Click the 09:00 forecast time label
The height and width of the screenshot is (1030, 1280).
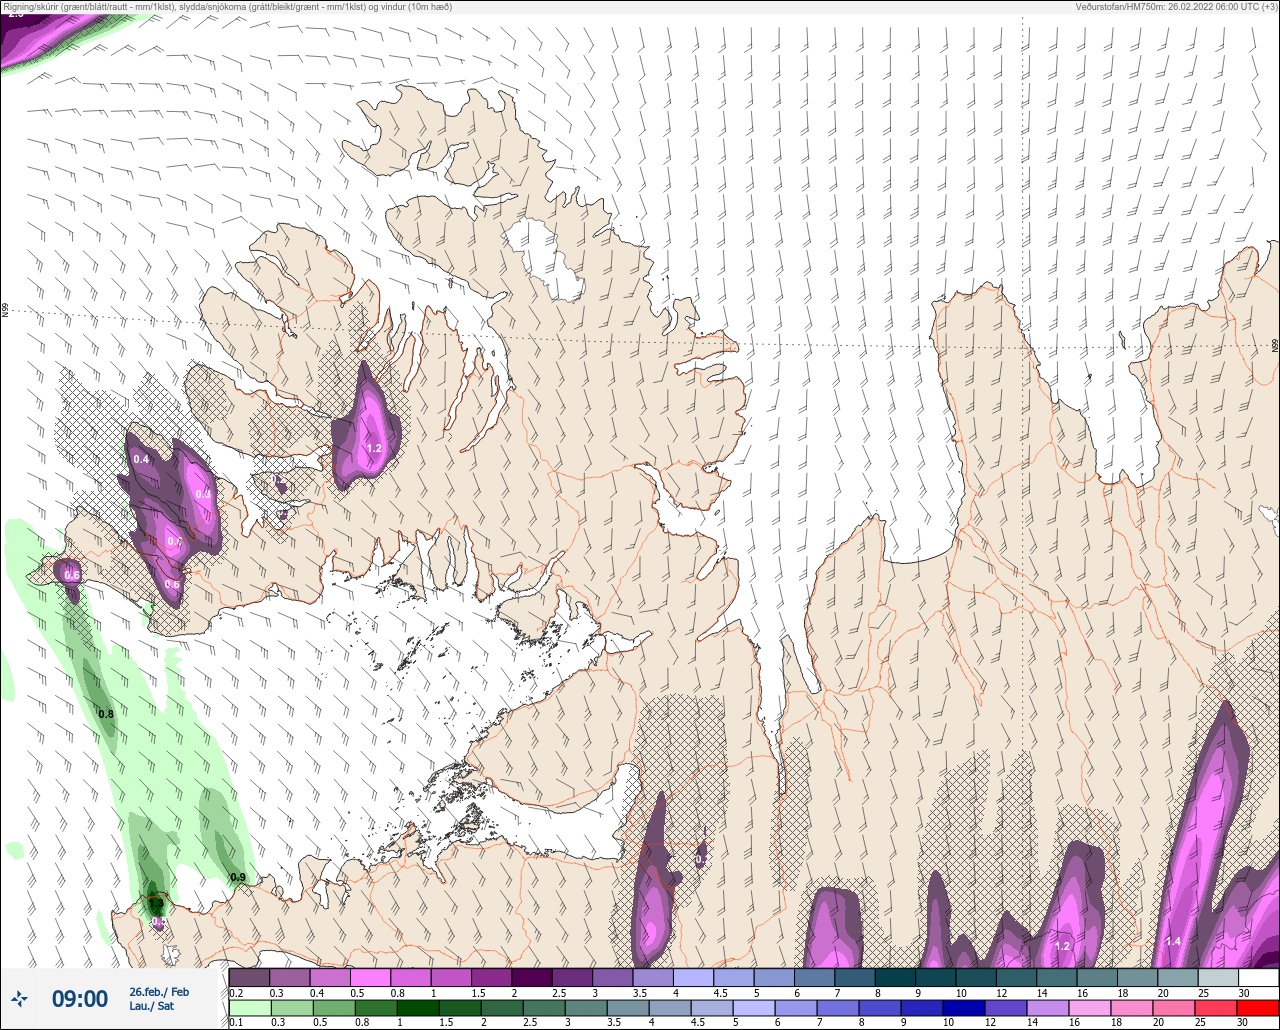pos(80,998)
